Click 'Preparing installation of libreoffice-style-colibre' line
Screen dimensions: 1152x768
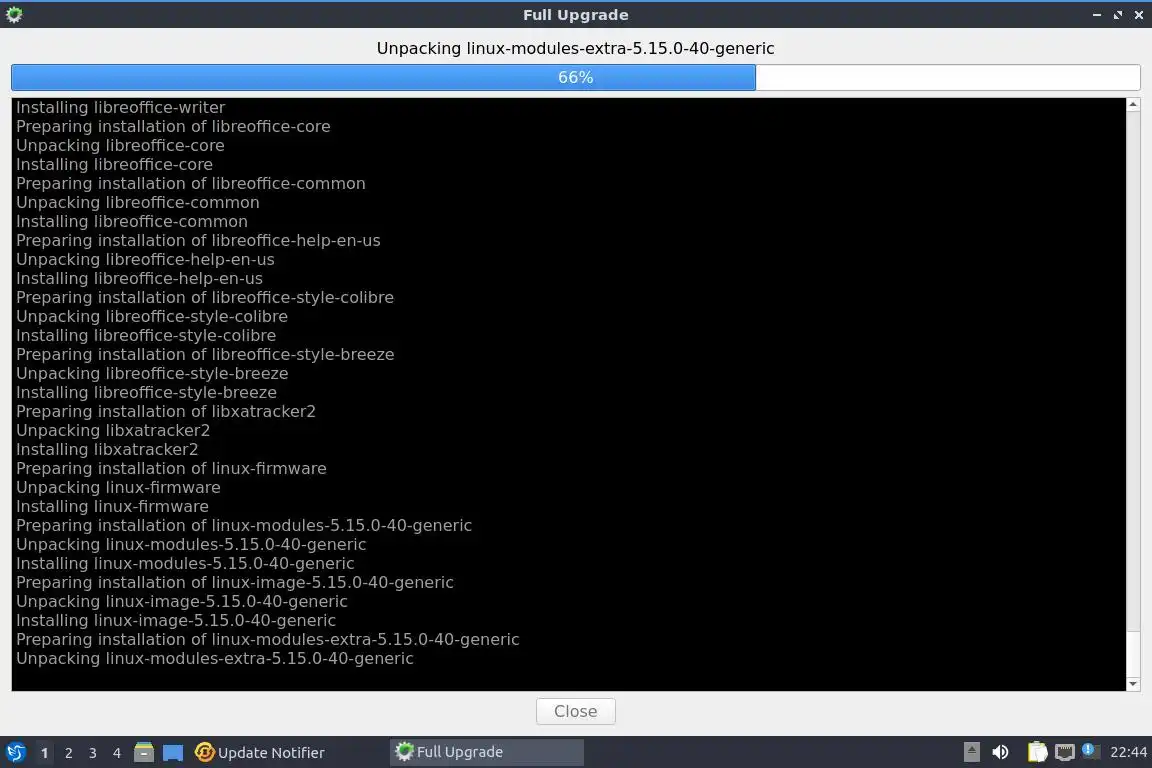tap(205, 298)
